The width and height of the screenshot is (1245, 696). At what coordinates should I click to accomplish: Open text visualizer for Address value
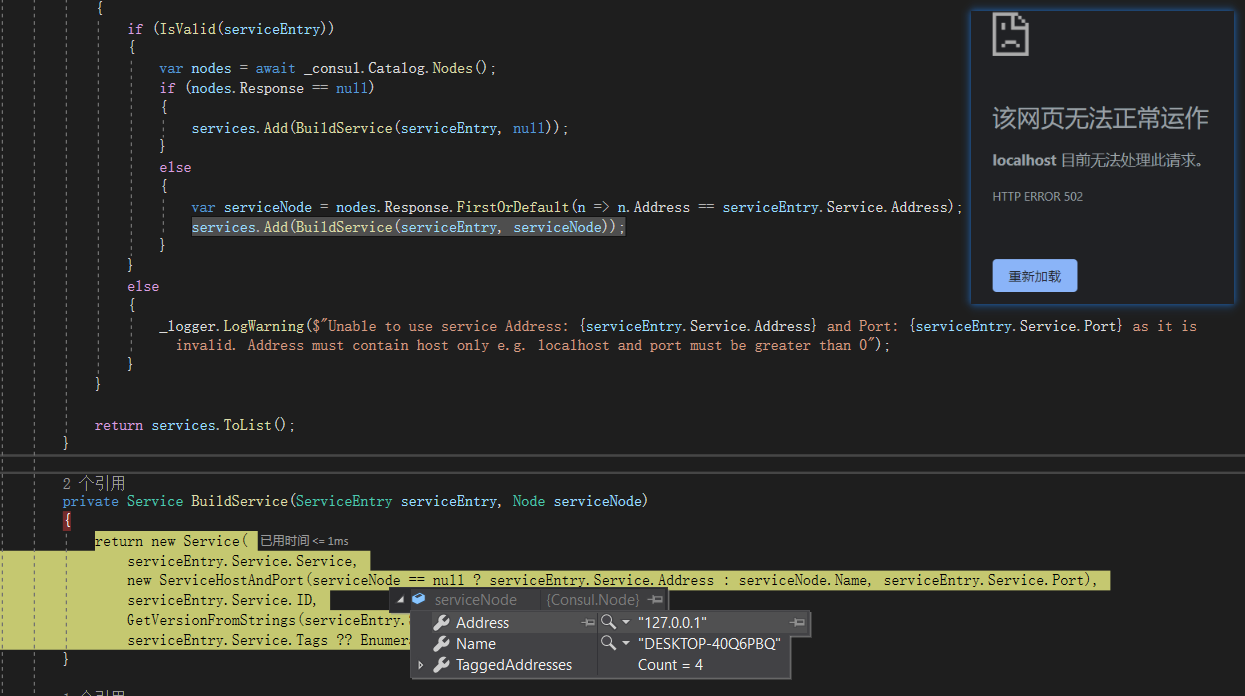609,622
